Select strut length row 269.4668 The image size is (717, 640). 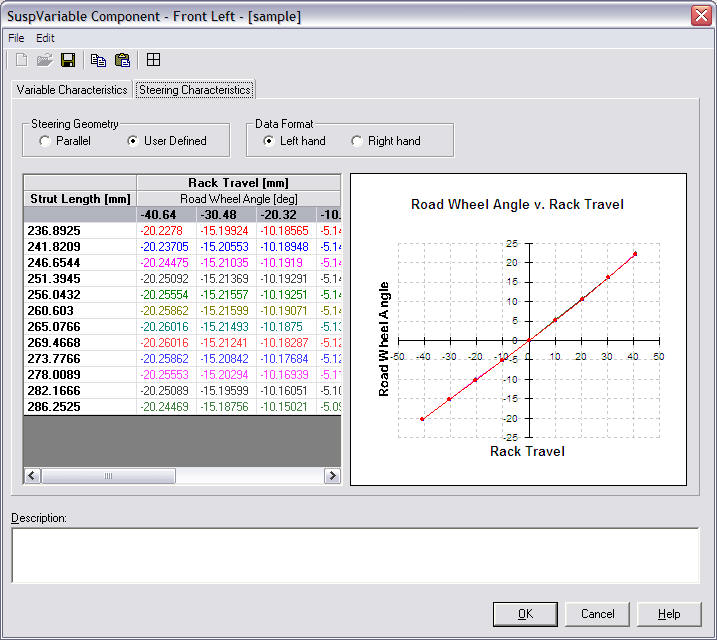point(80,342)
